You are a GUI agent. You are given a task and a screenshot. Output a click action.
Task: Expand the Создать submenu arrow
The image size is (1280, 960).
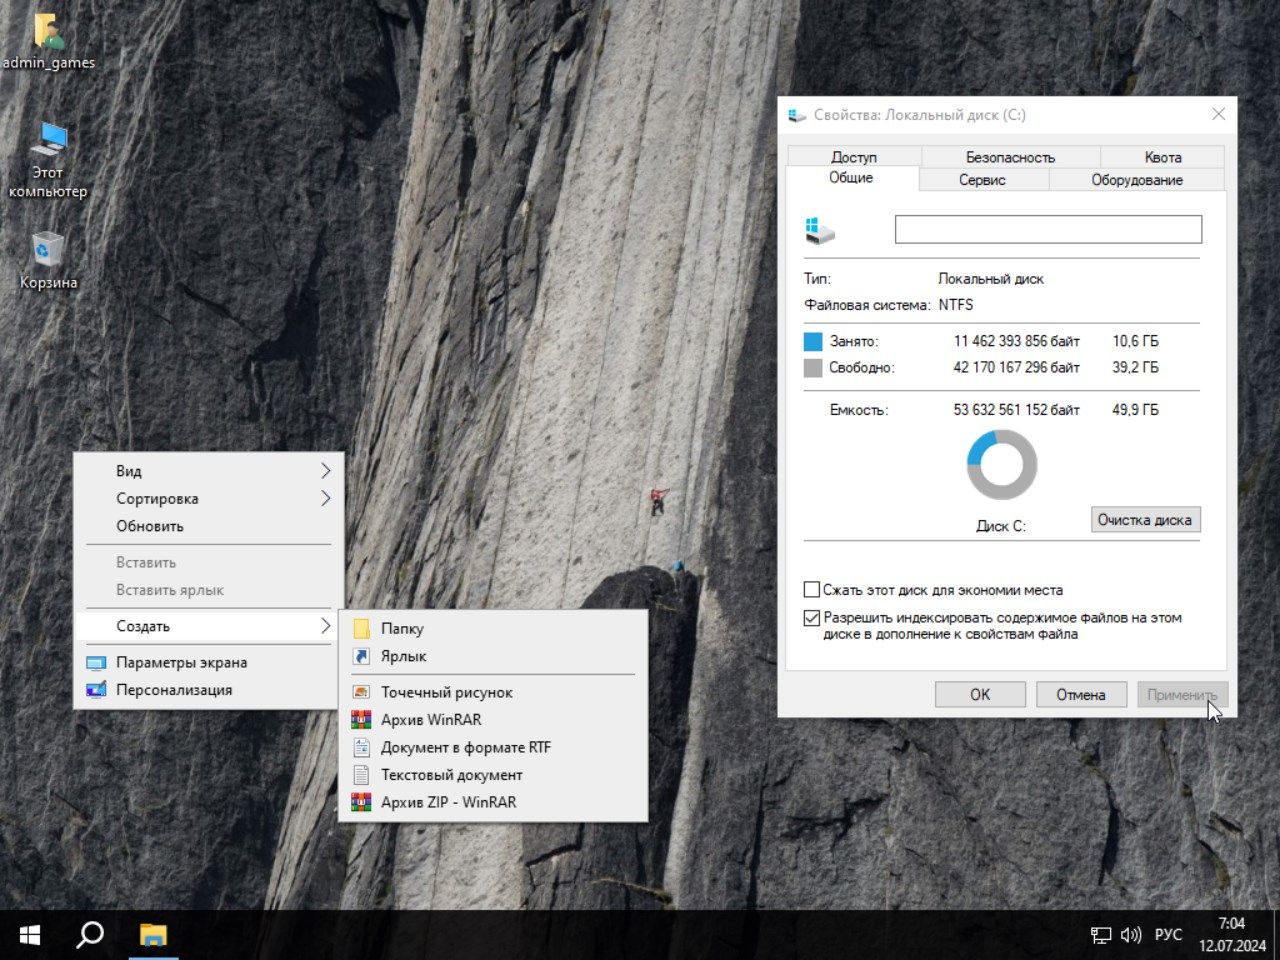click(x=325, y=626)
